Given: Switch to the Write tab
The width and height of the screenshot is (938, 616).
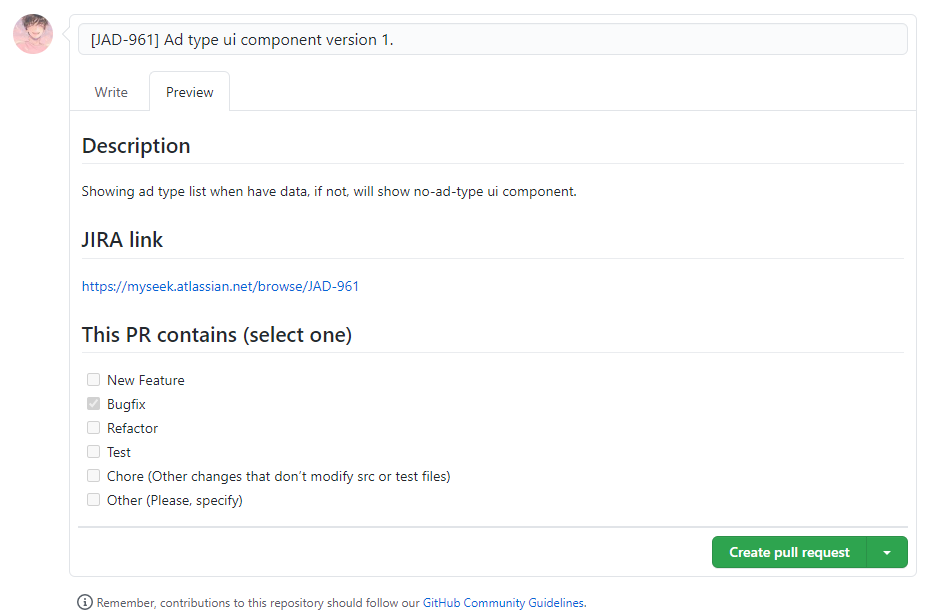Looking at the screenshot, I should (x=111, y=92).
